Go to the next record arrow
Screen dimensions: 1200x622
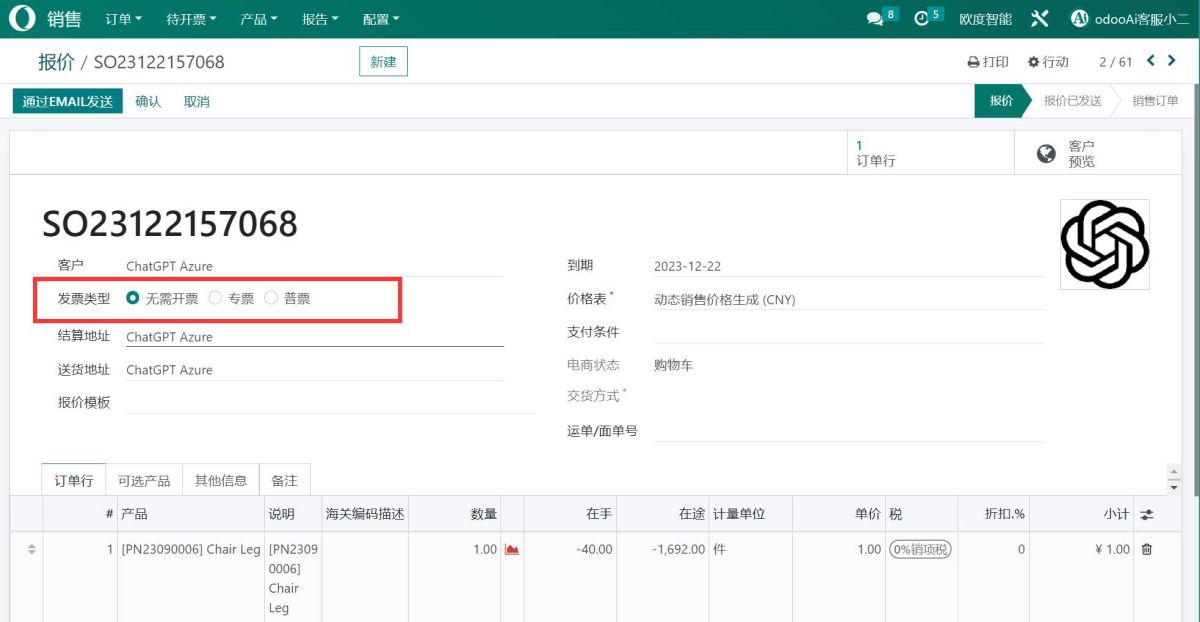[x=1172, y=61]
